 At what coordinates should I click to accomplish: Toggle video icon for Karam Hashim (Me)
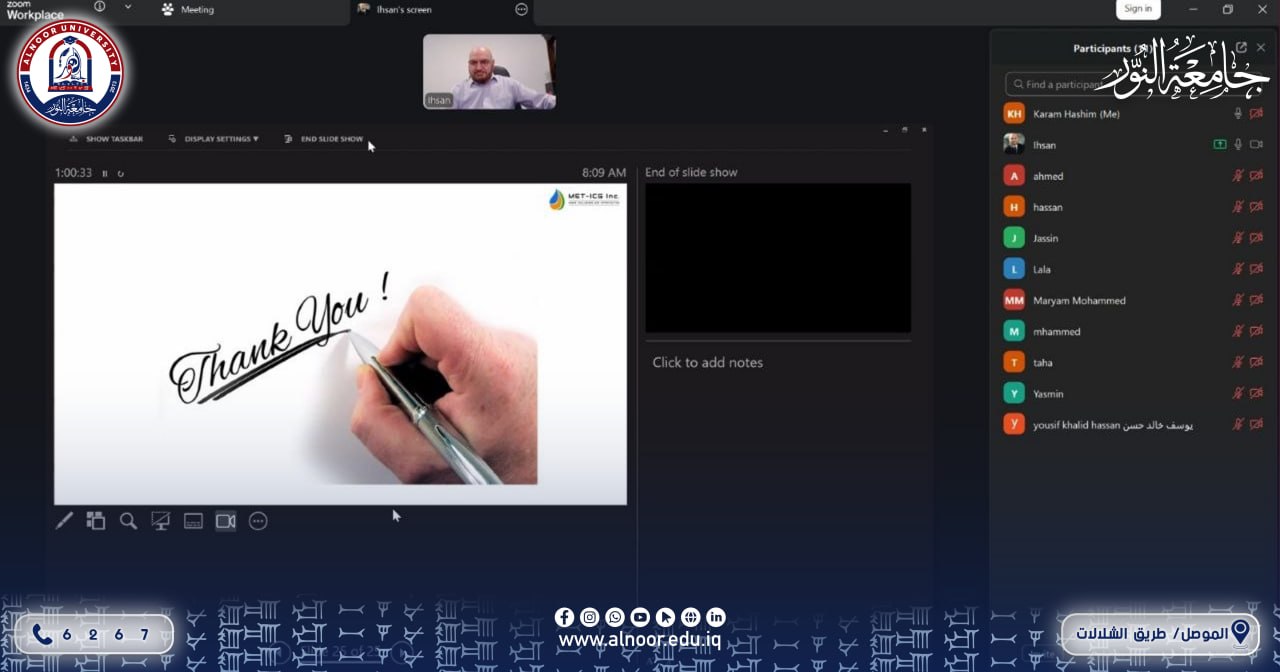click(x=1256, y=114)
